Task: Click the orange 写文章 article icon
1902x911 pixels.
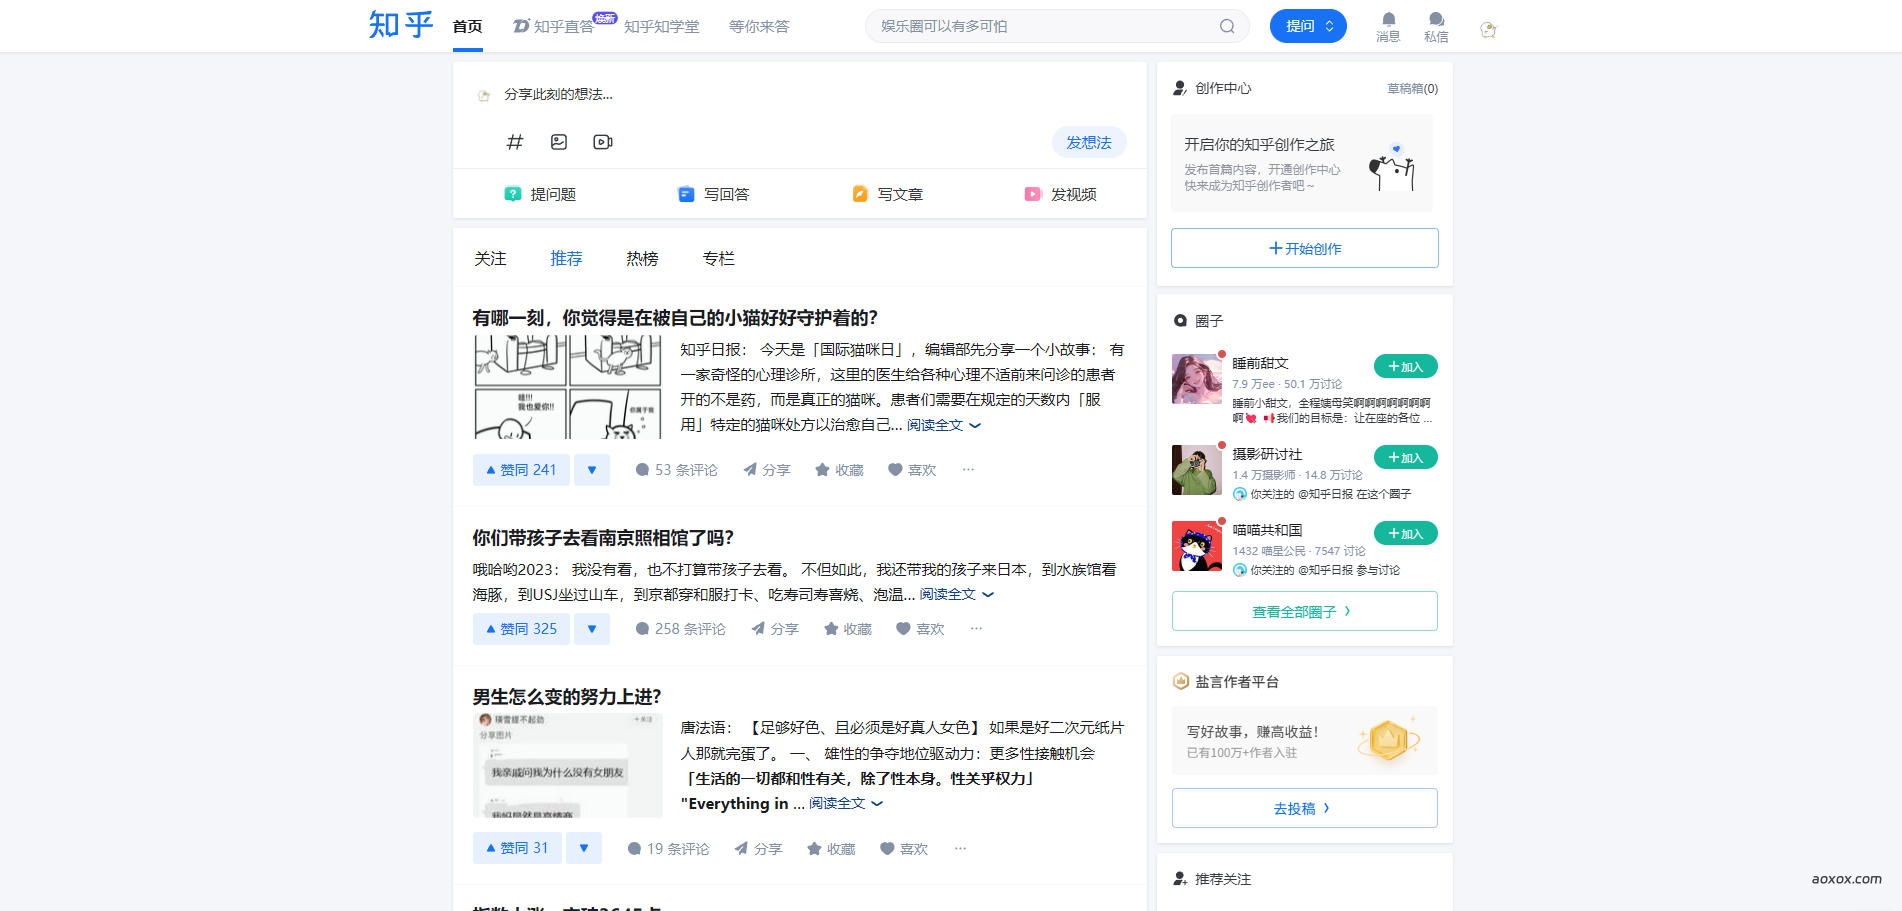Action: point(860,194)
